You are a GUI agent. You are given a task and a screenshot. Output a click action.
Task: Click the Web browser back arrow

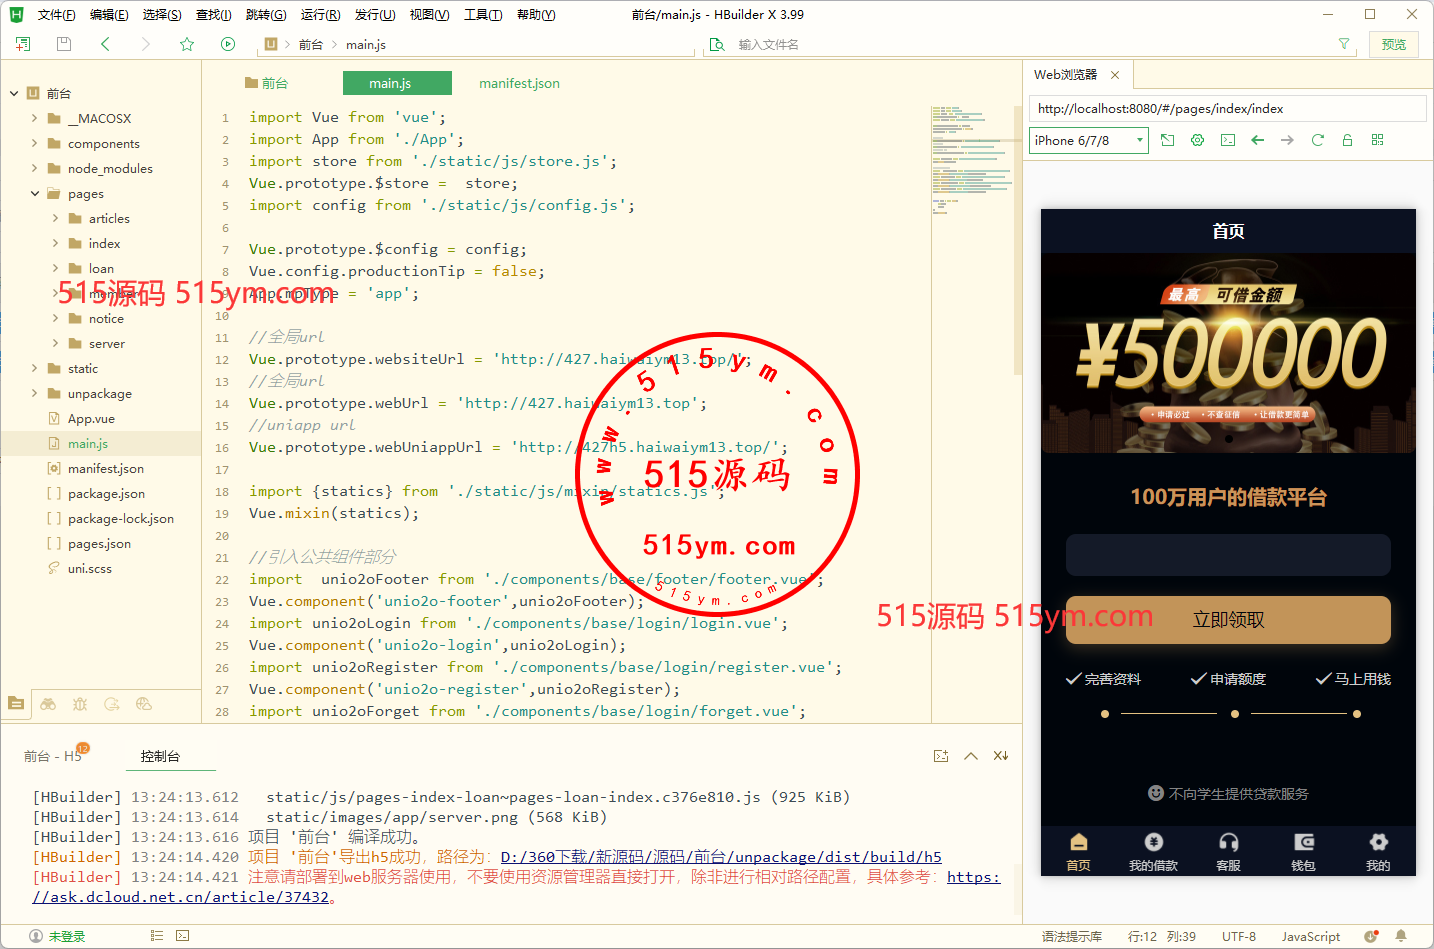[1257, 140]
